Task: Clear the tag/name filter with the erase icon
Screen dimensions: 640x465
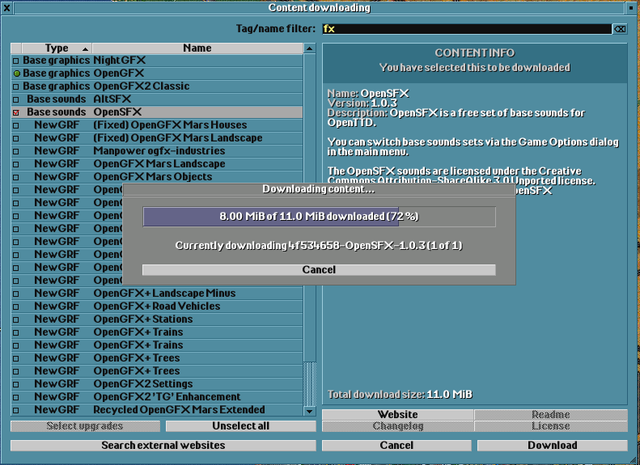Action: (620, 29)
